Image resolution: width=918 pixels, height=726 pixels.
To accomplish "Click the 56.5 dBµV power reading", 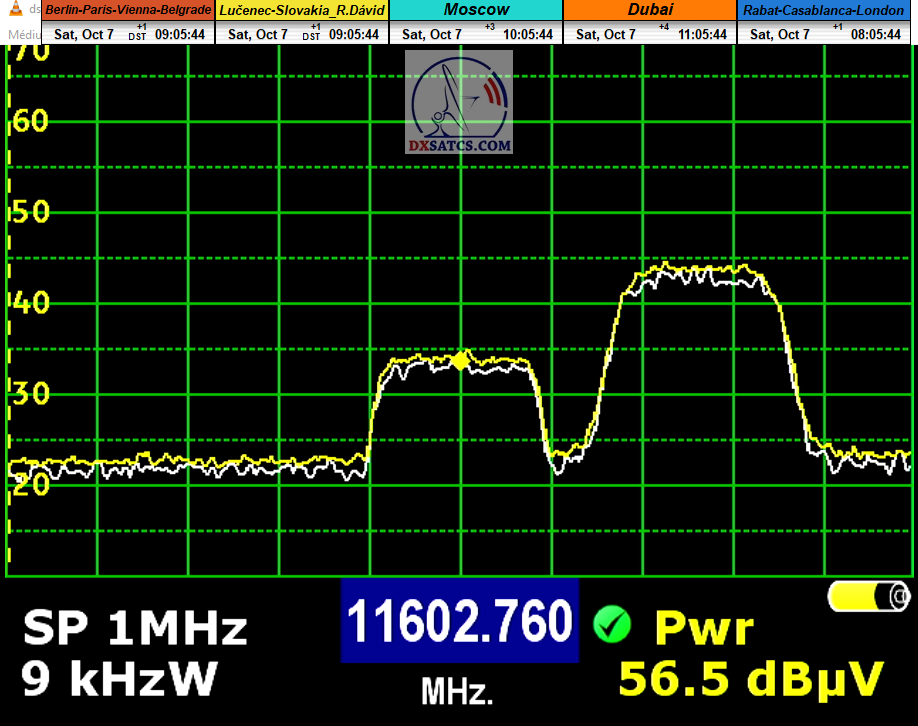I will pyautogui.click(x=751, y=679).
